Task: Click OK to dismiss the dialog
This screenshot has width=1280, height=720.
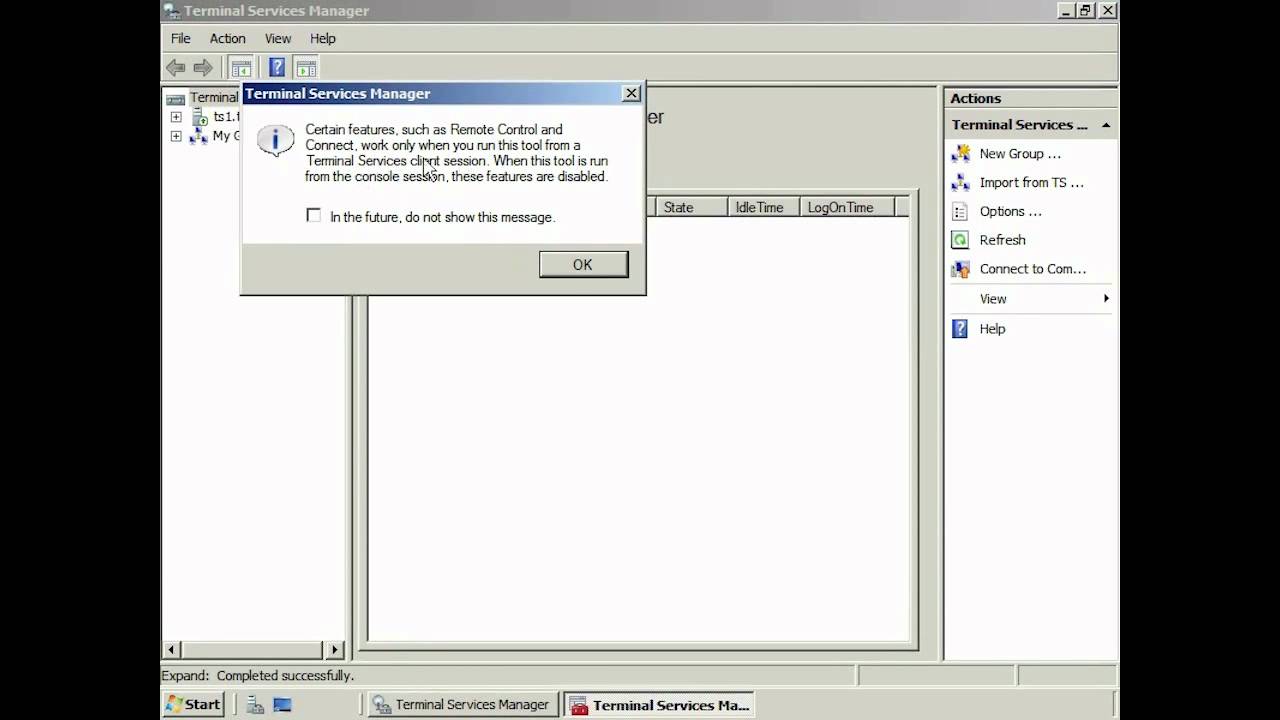Action: 584,264
